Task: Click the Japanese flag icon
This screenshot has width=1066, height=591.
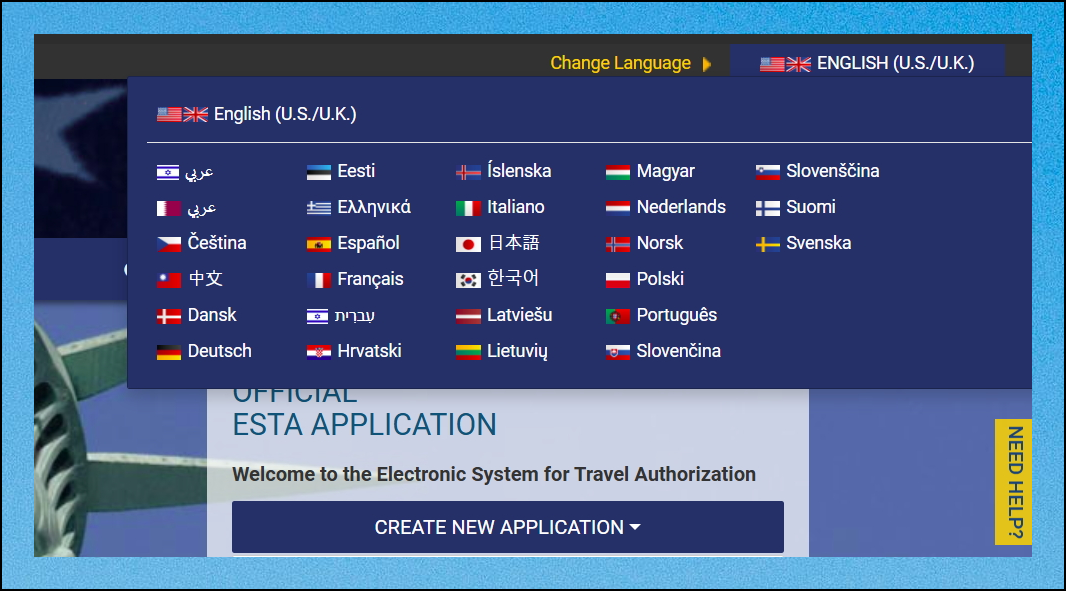Action: (468, 243)
